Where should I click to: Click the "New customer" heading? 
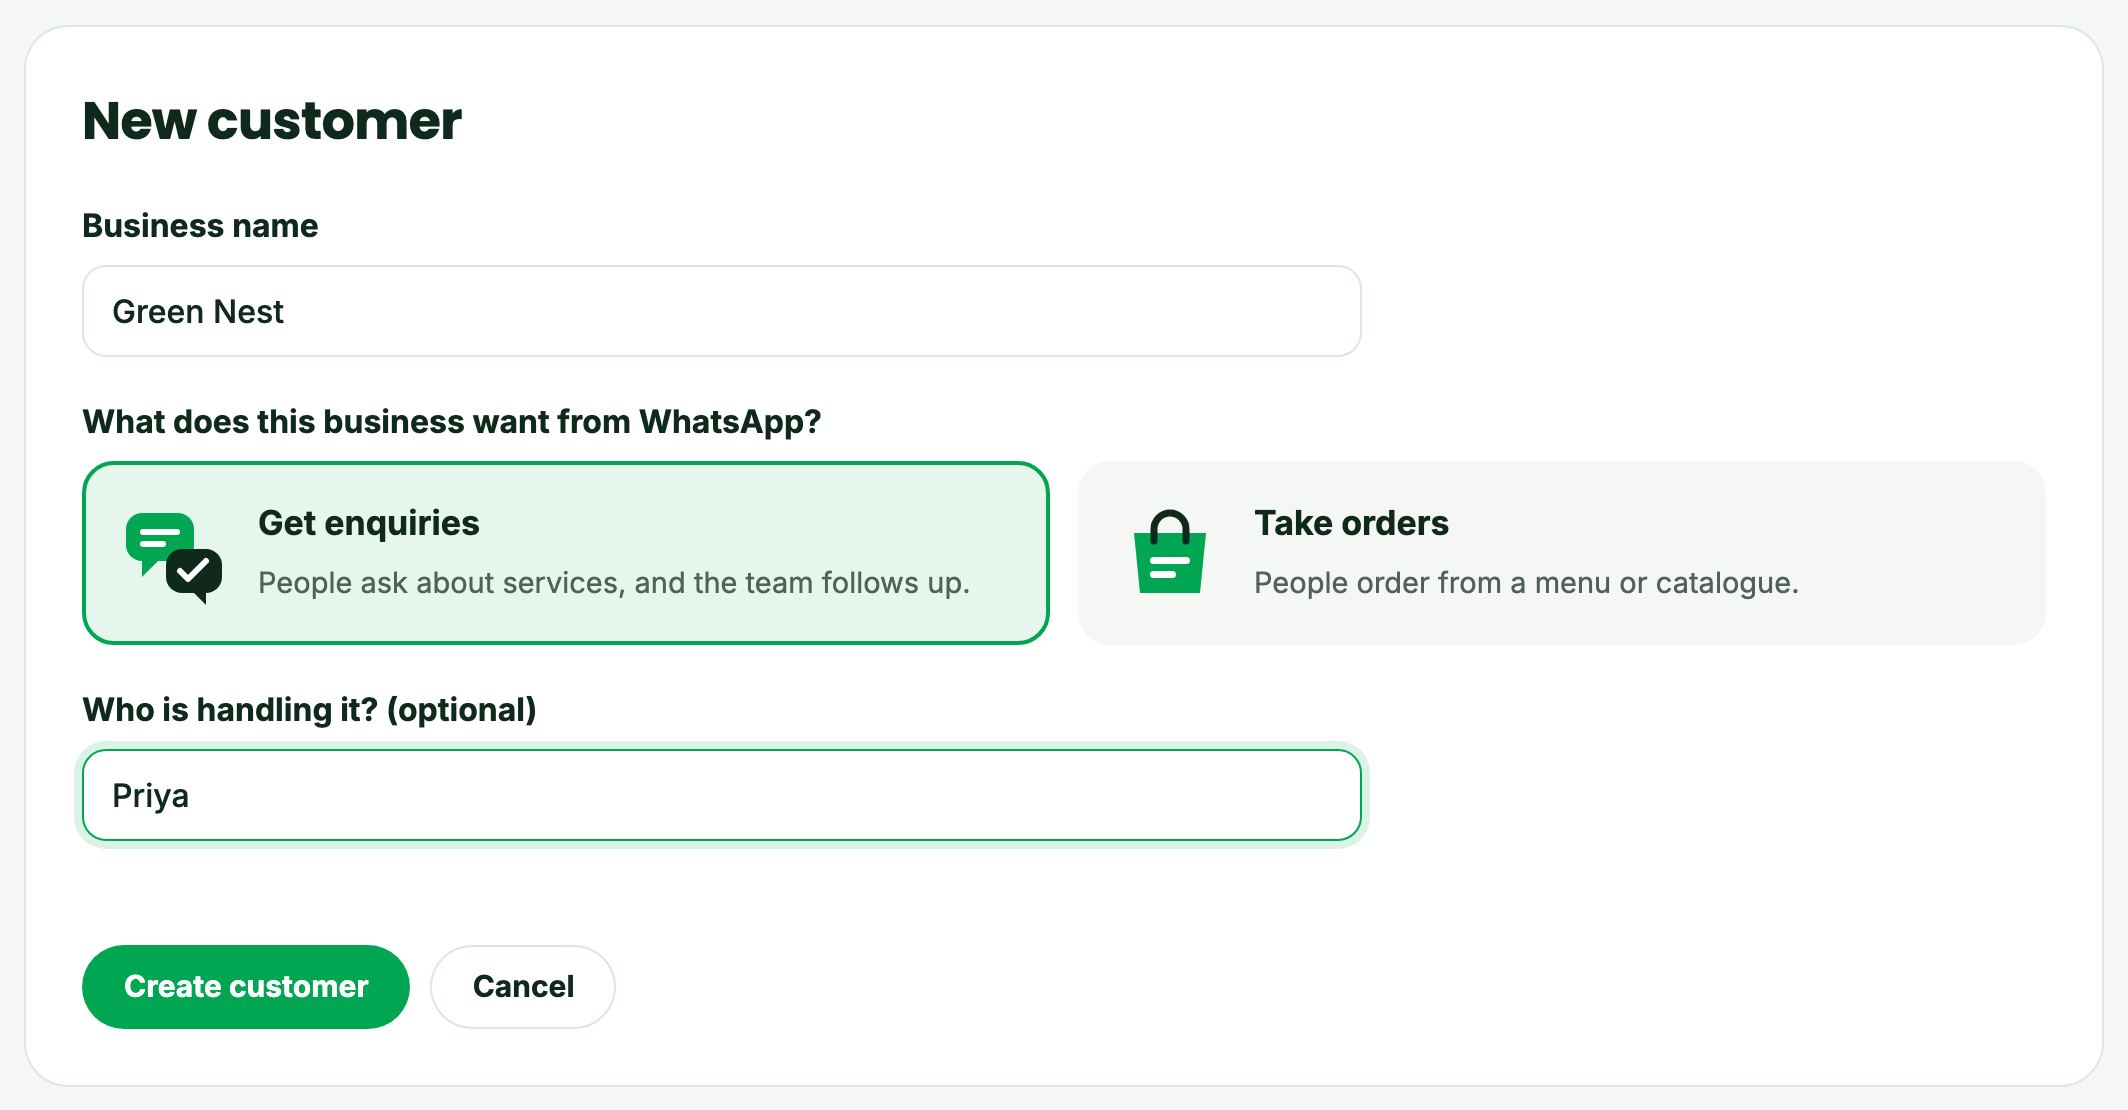pyautogui.click(x=272, y=121)
